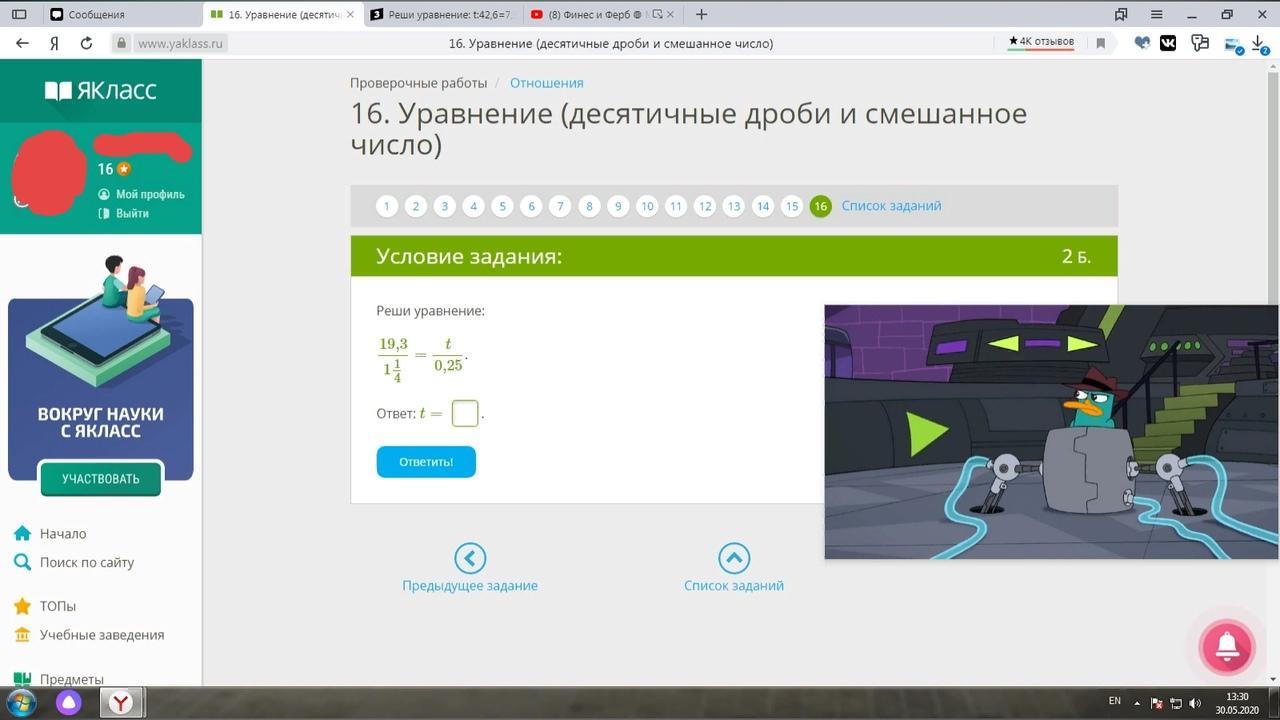Screen dimensions: 1280x720
Task: Switch to 'Реши уравнение: t:42,6=7' tab
Action: [x=440, y=15]
